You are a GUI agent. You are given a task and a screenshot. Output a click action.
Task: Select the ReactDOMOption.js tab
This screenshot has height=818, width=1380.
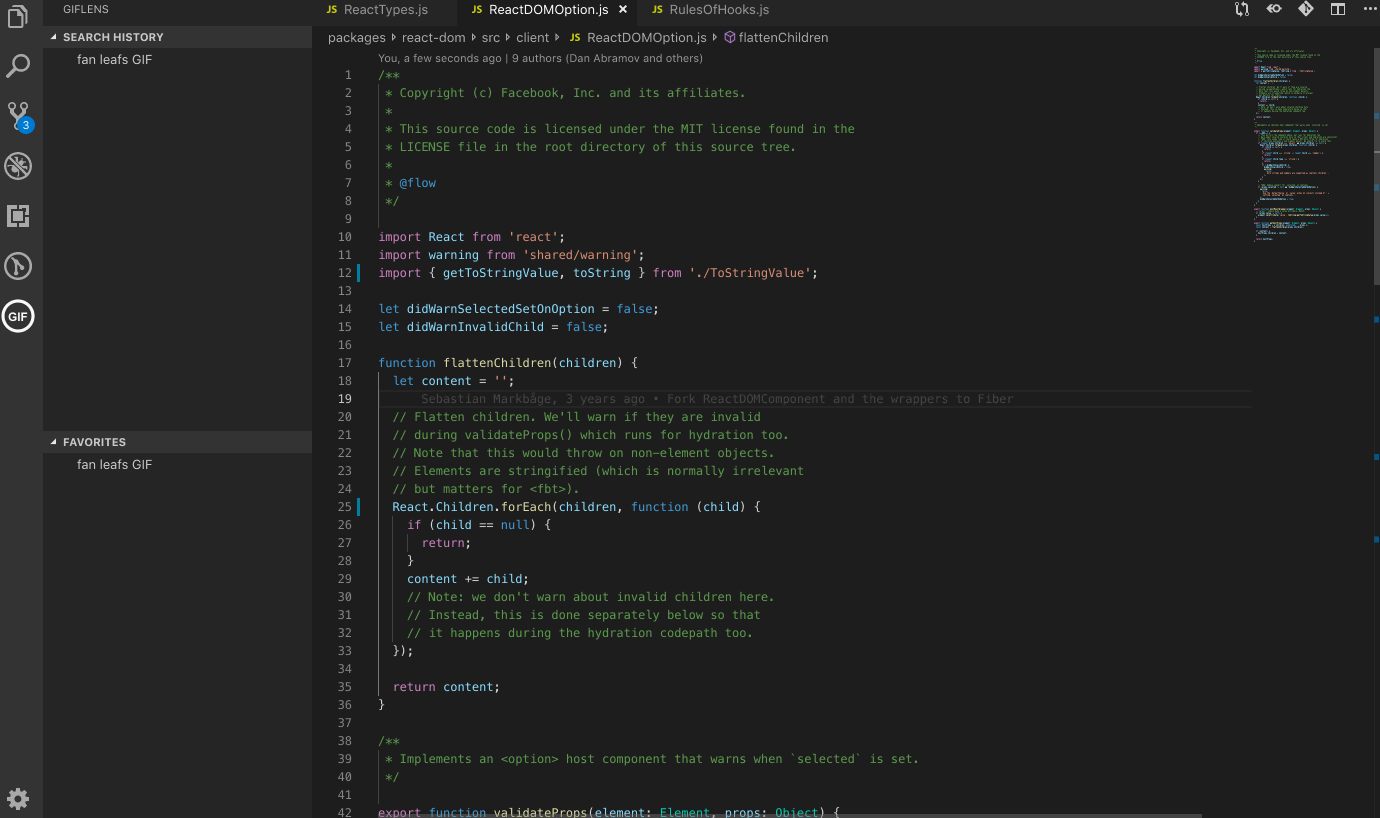point(548,10)
